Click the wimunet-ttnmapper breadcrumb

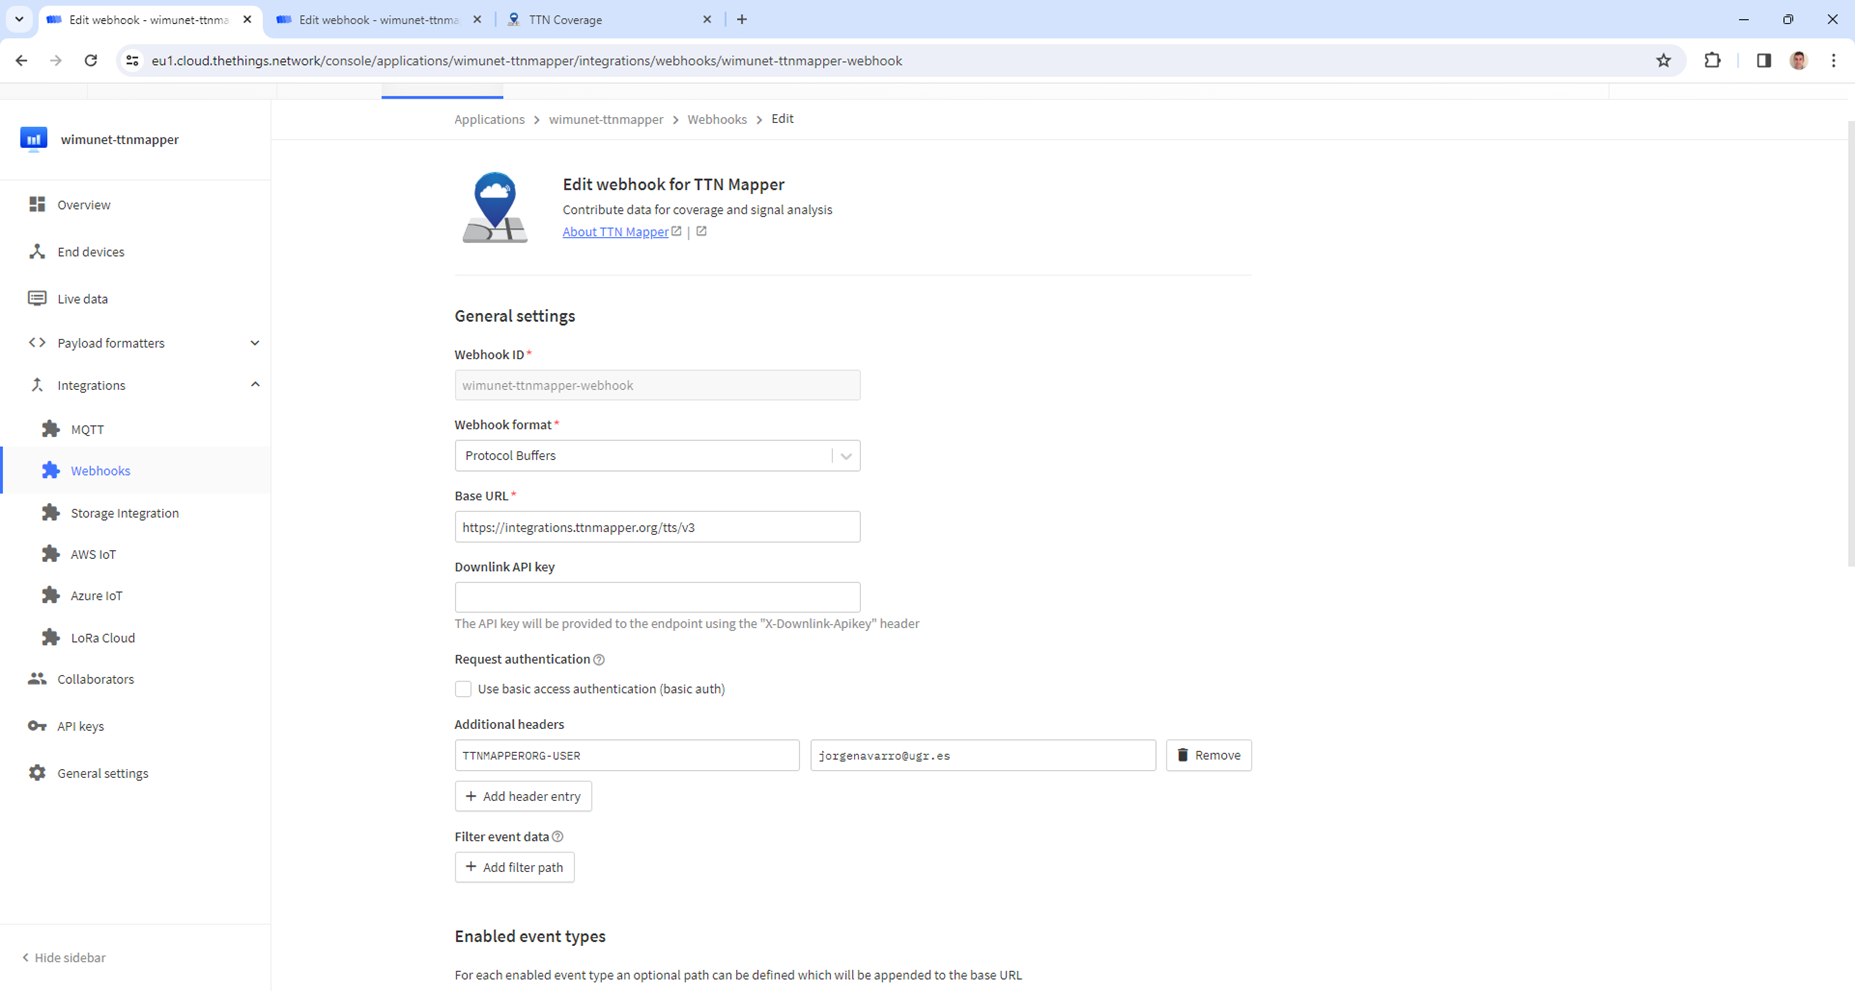606,119
